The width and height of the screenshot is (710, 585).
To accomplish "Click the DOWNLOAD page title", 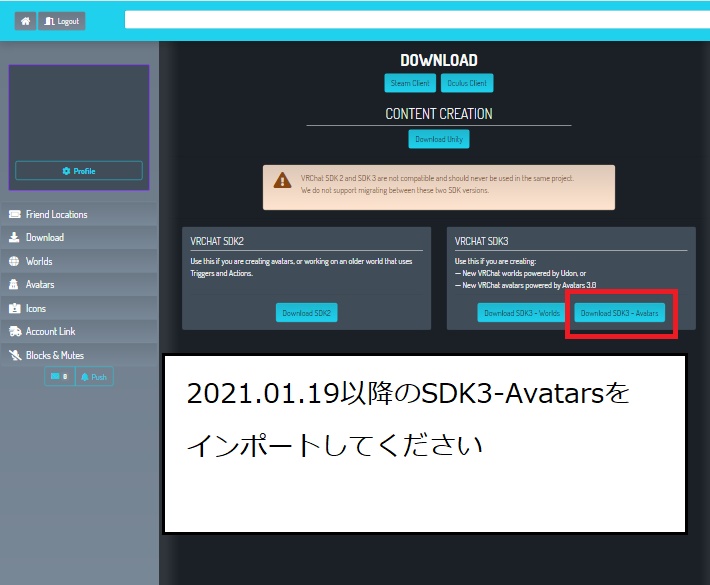I will tap(439, 60).
